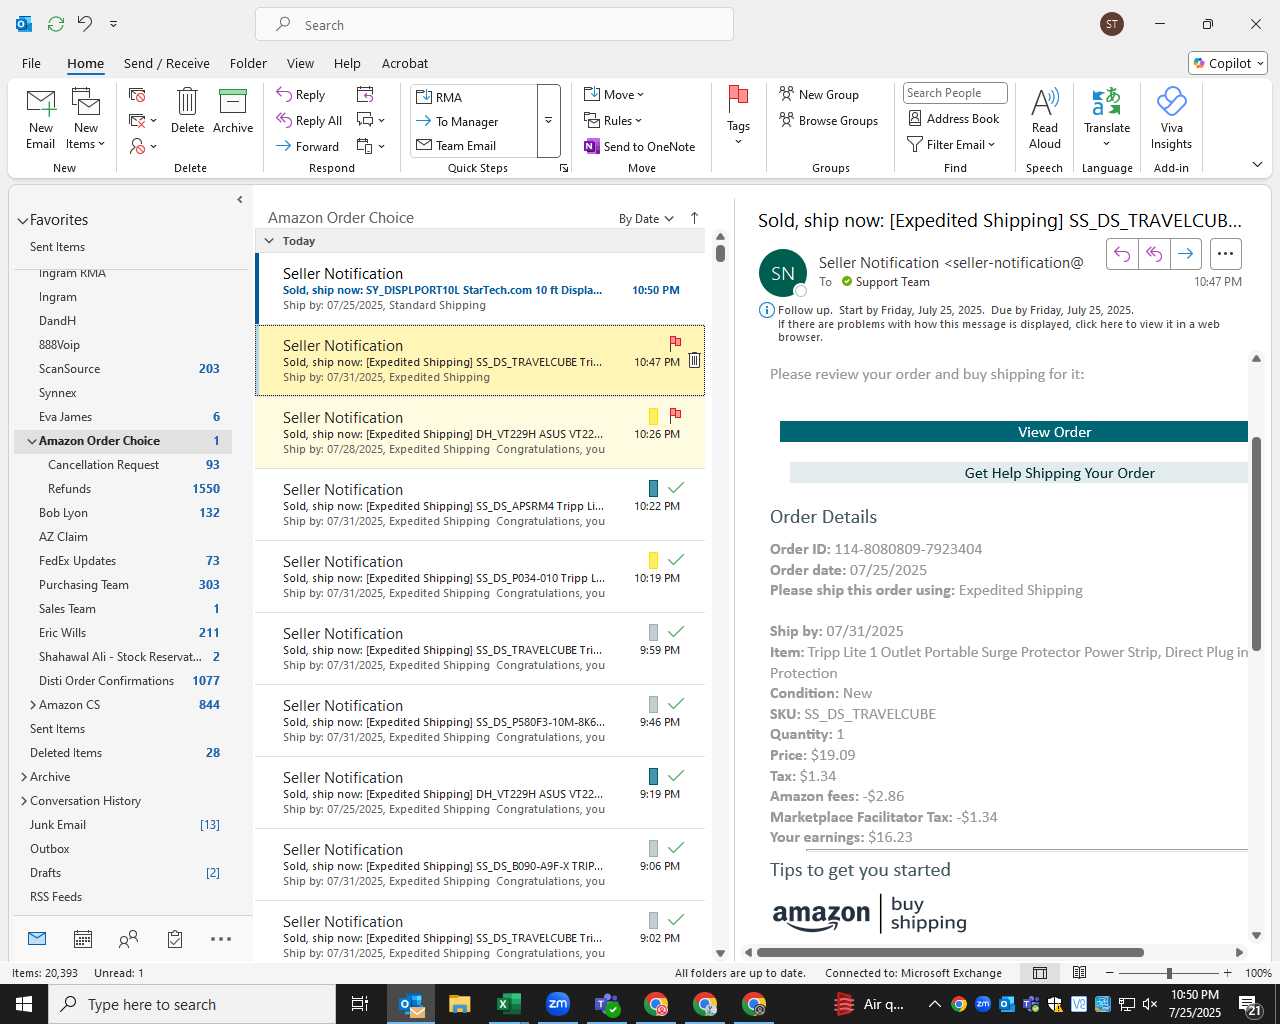The height and width of the screenshot is (1024, 1280).
Task: Click Reply All arrow in reading pane header
Action: coord(1154,254)
